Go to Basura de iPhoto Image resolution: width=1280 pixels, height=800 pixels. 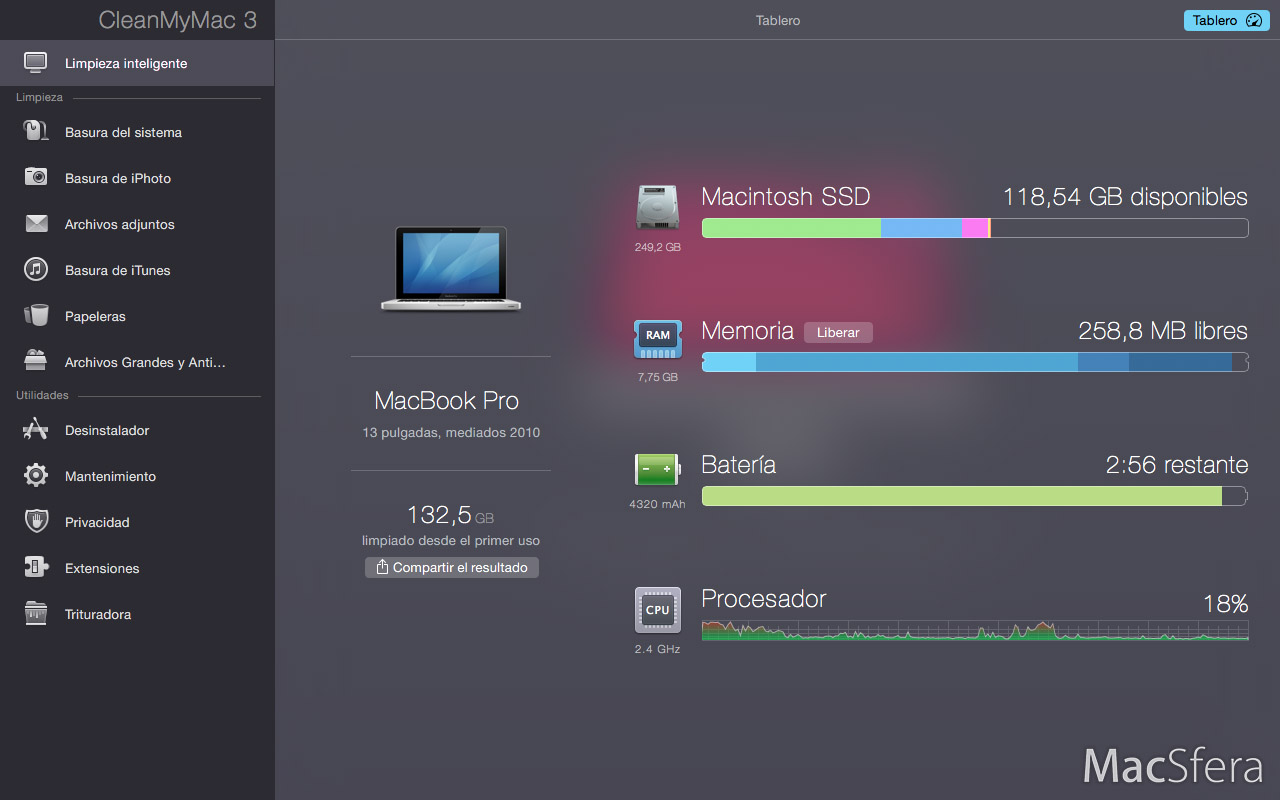click(137, 178)
